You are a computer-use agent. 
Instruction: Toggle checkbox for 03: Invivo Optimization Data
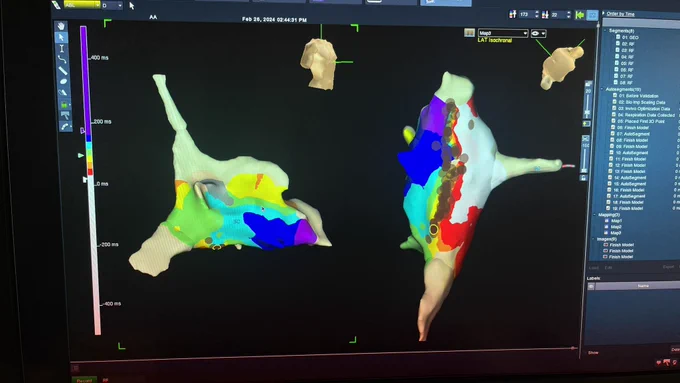(x=614, y=108)
